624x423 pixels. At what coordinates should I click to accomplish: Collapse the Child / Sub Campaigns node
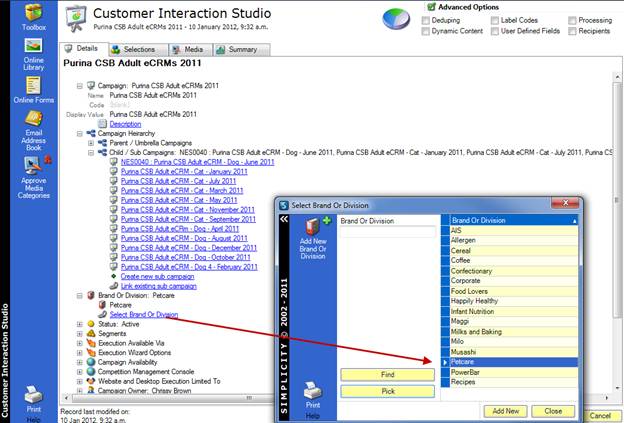pos(91,152)
